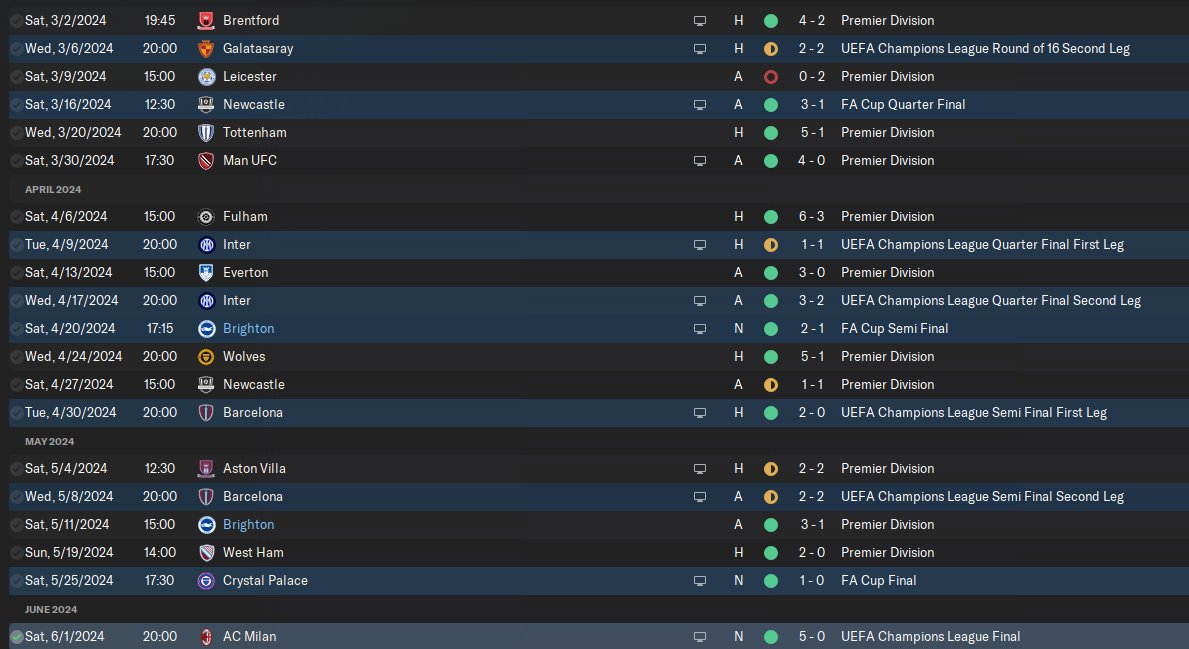Click UEFA Champions League Semi Final First Leg
This screenshot has height=649, width=1189.
[974, 412]
